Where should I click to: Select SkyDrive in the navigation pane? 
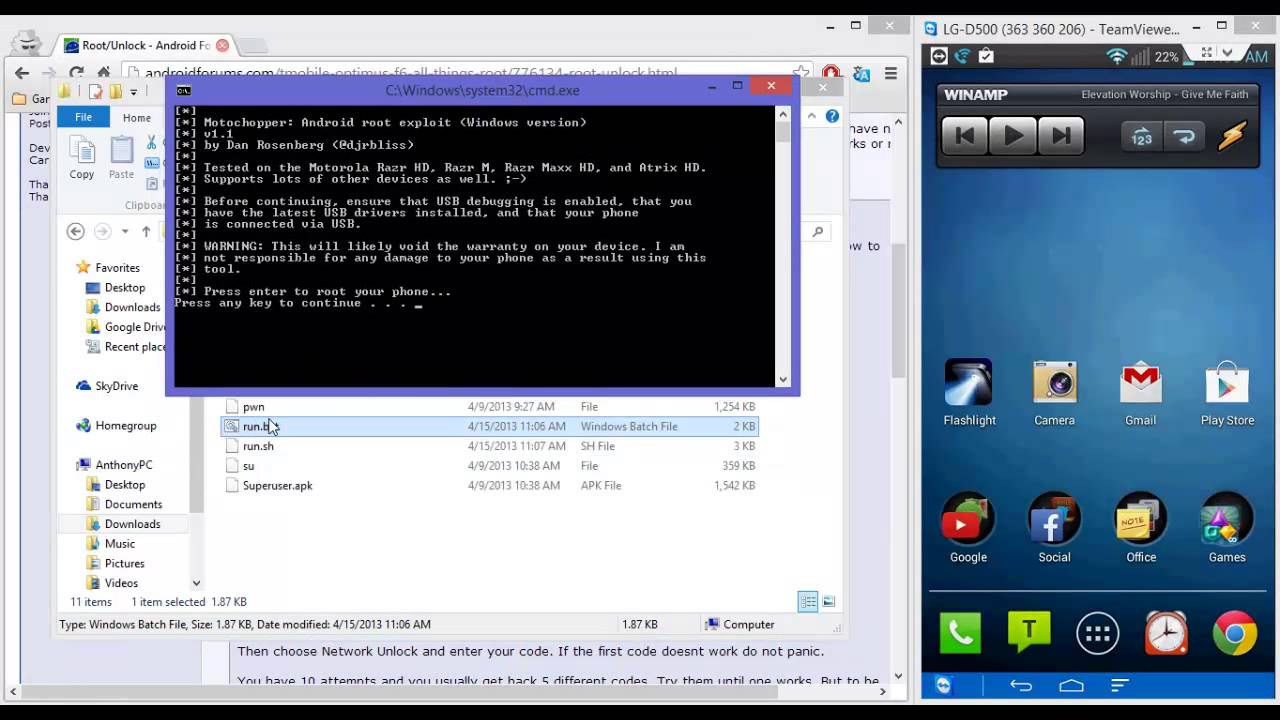point(116,386)
